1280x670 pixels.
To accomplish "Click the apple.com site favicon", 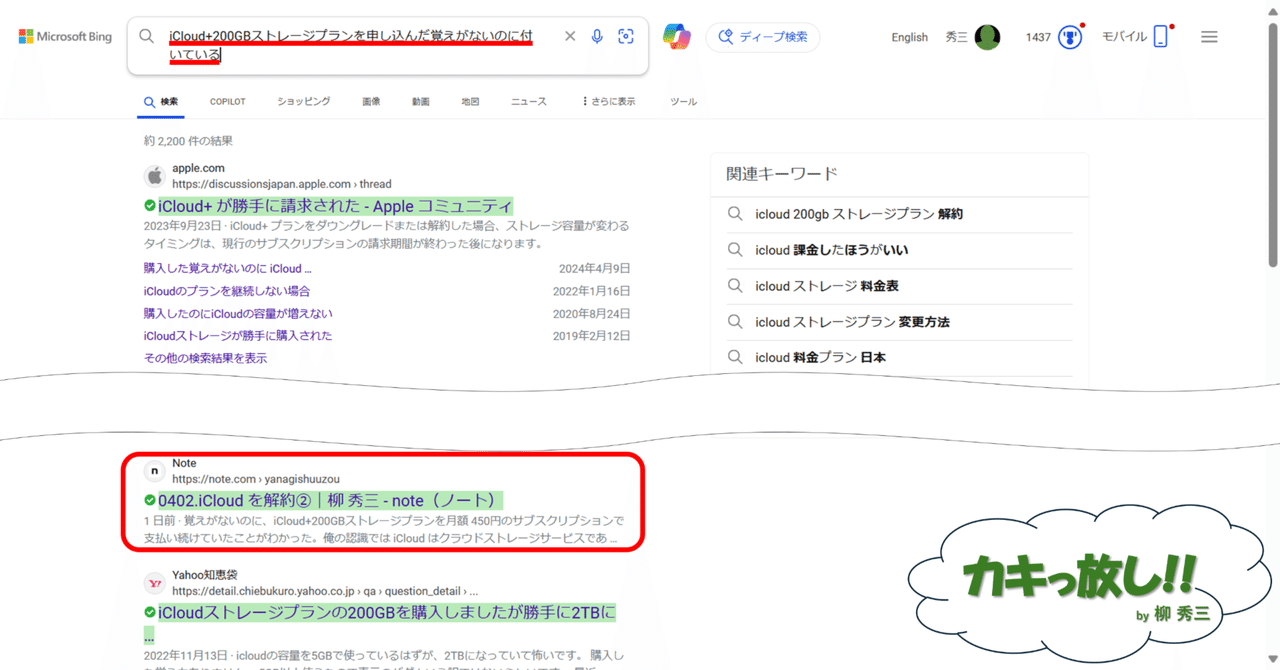I will point(154,176).
